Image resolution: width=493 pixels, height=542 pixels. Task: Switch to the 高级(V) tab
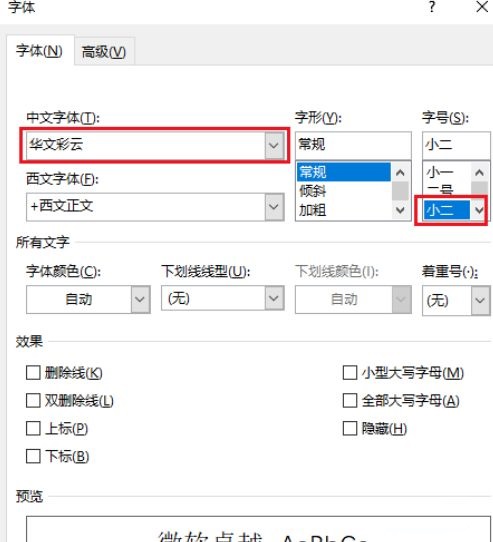click(104, 52)
